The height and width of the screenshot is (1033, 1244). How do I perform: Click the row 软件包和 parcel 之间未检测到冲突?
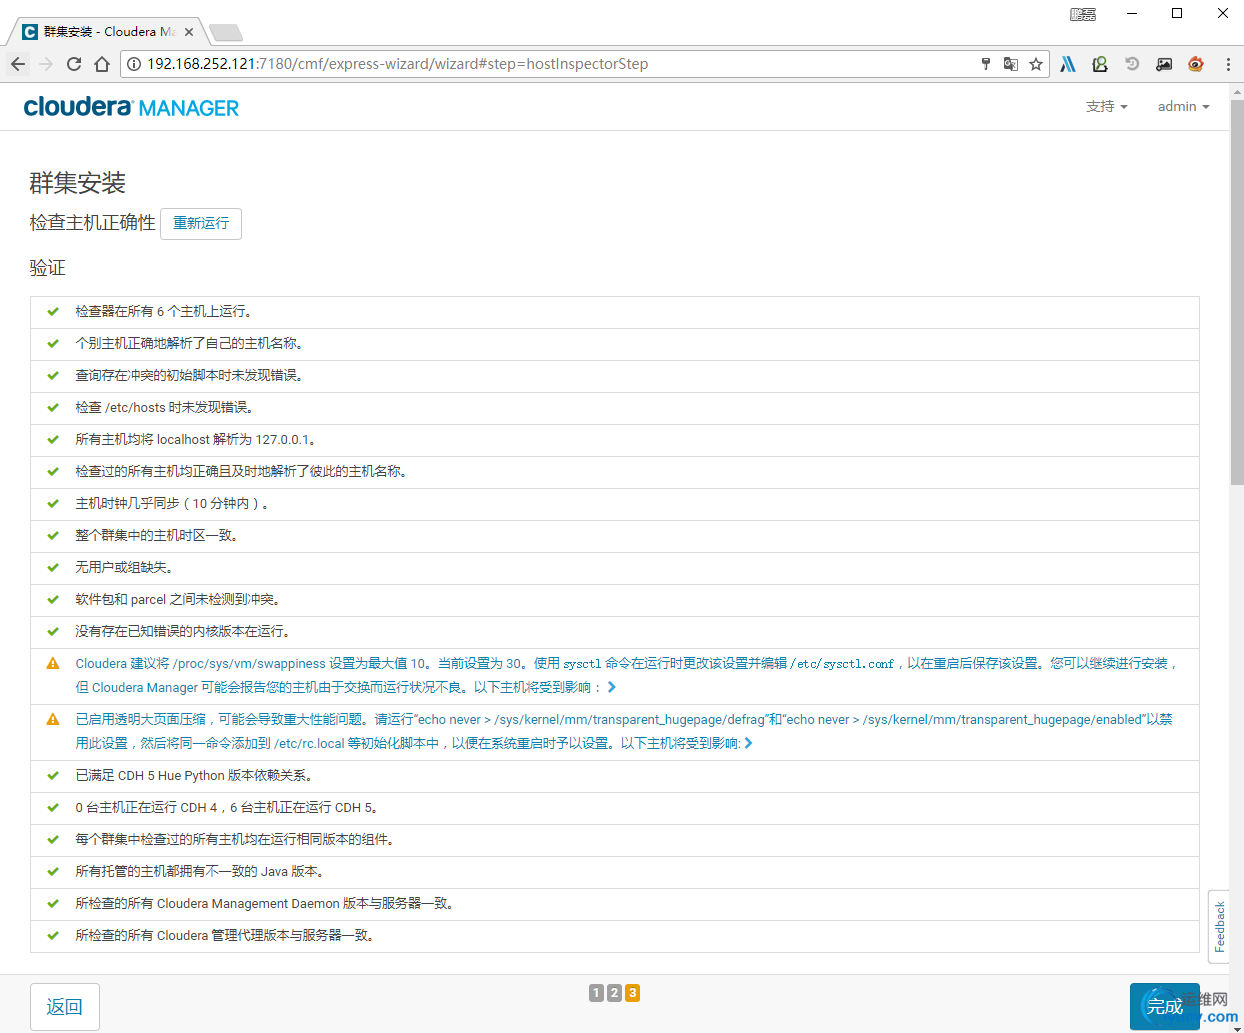click(615, 600)
